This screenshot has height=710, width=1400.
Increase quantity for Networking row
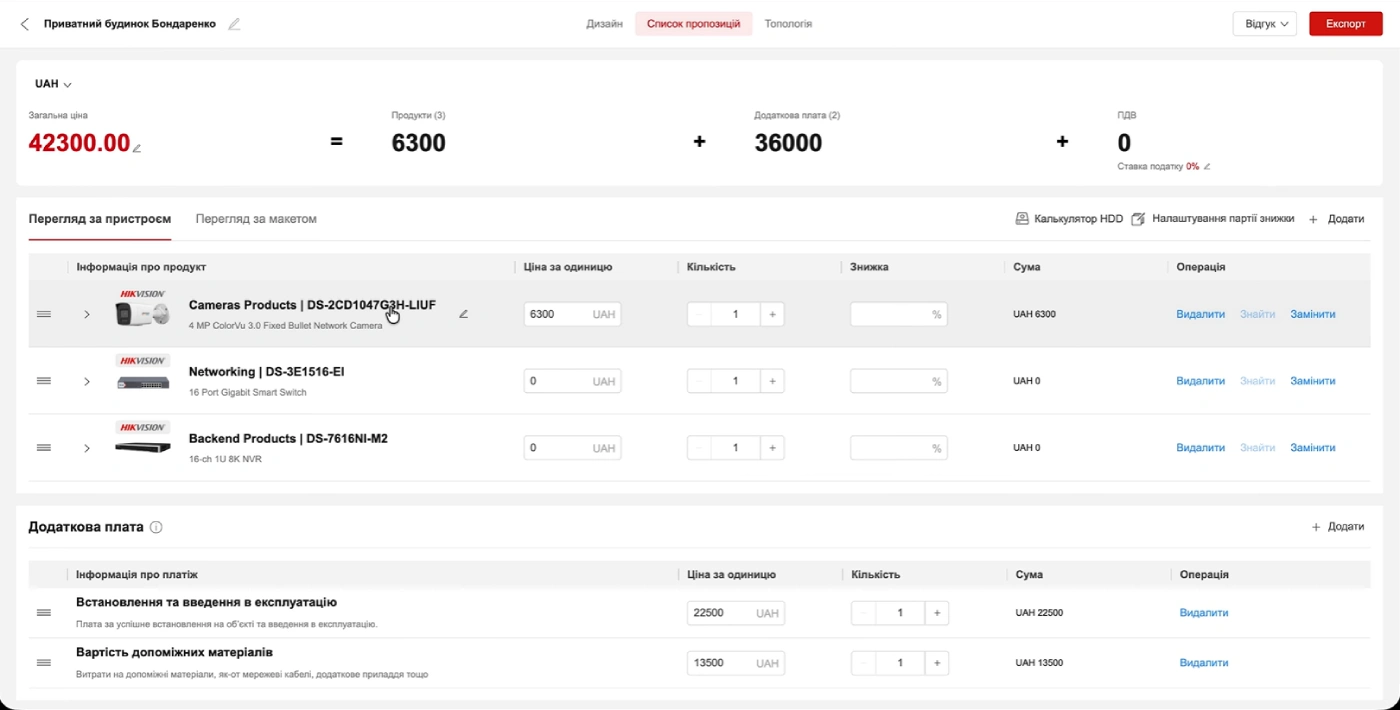point(772,381)
